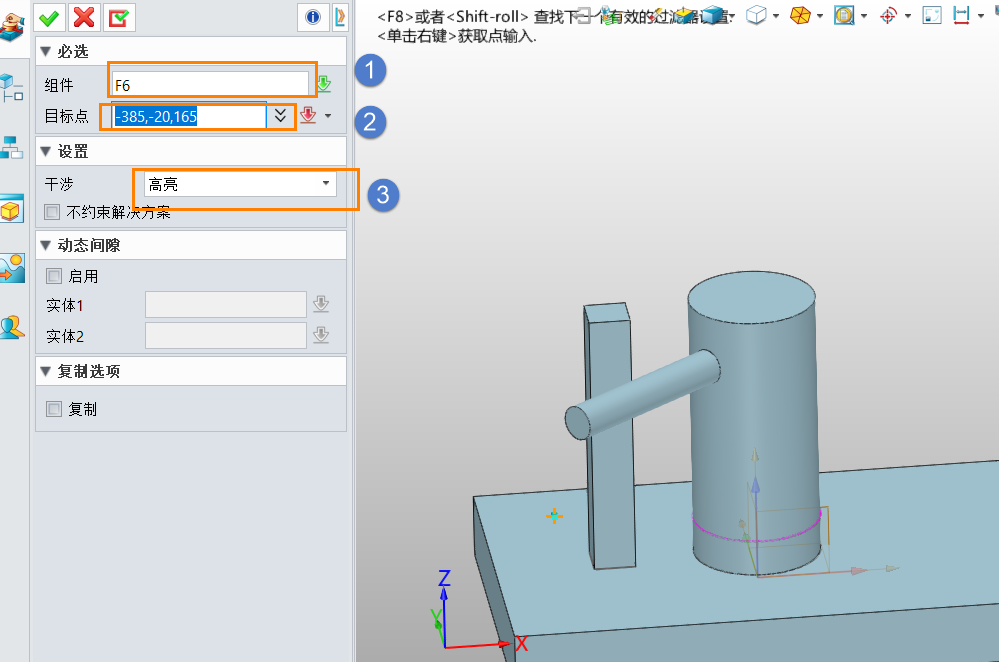Open dropdown arrow next to magnifier zoom icon
The height and width of the screenshot is (662, 999).
[x=864, y=15]
